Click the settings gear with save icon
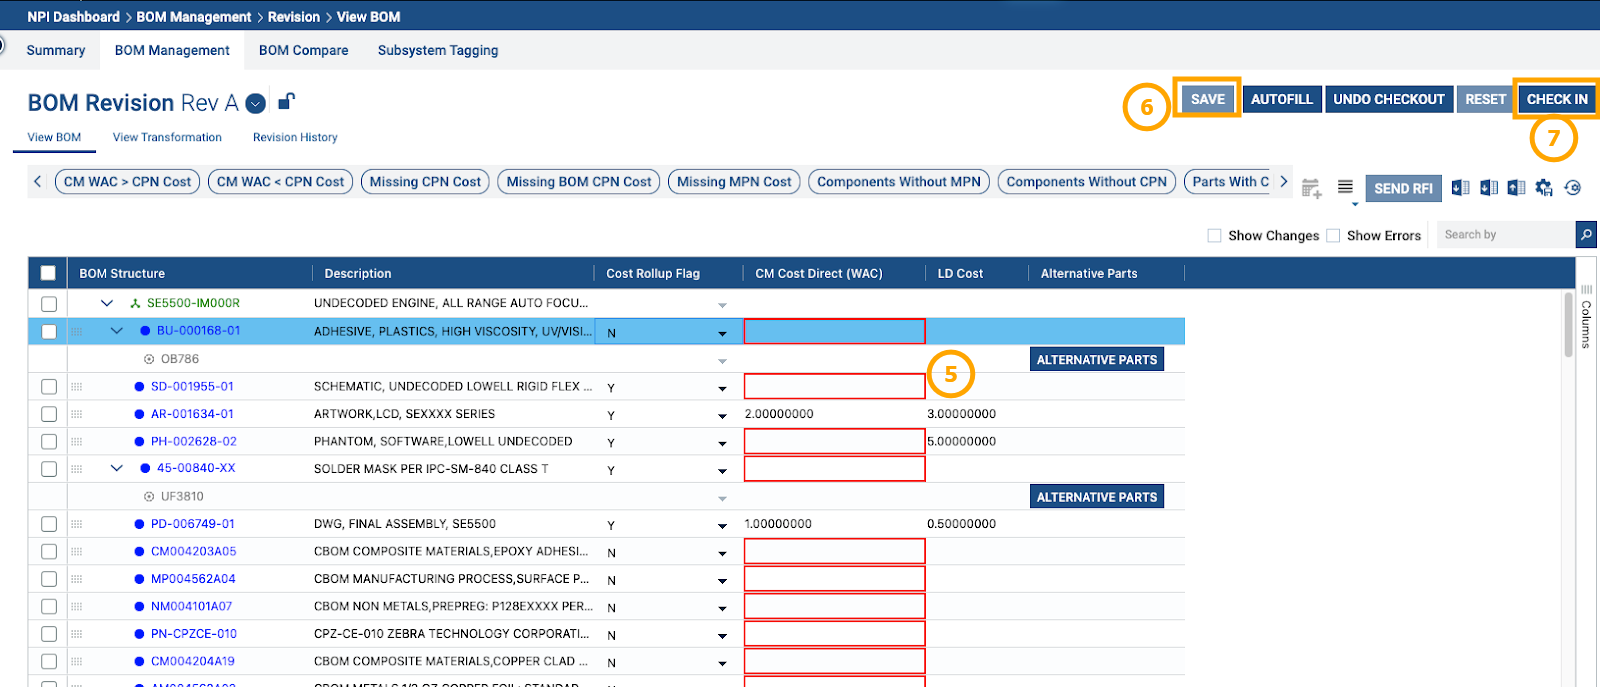 click(x=1544, y=188)
